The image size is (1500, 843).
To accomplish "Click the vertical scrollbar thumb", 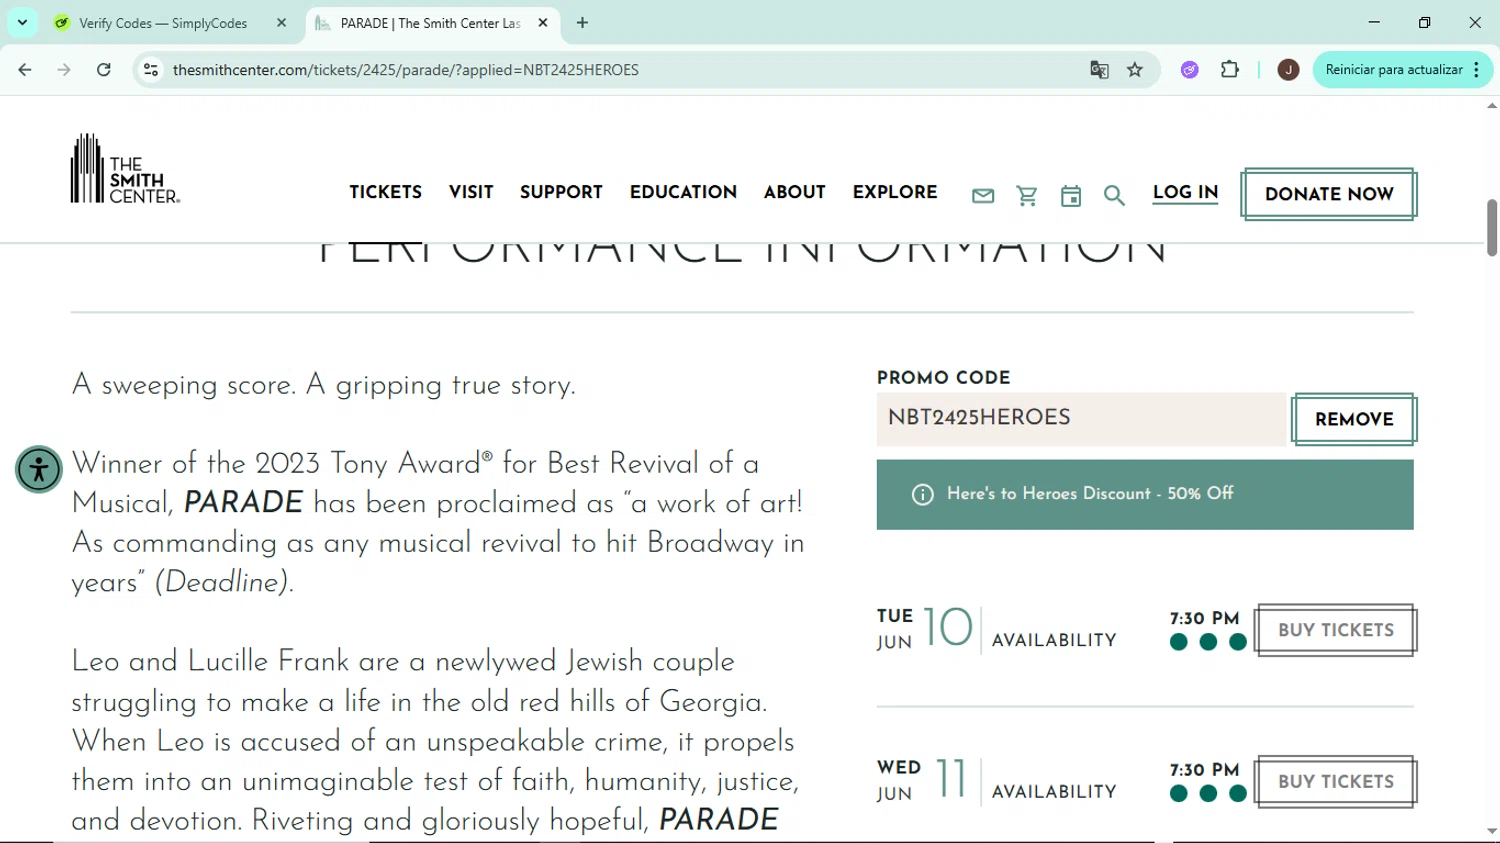I will (1492, 228).
